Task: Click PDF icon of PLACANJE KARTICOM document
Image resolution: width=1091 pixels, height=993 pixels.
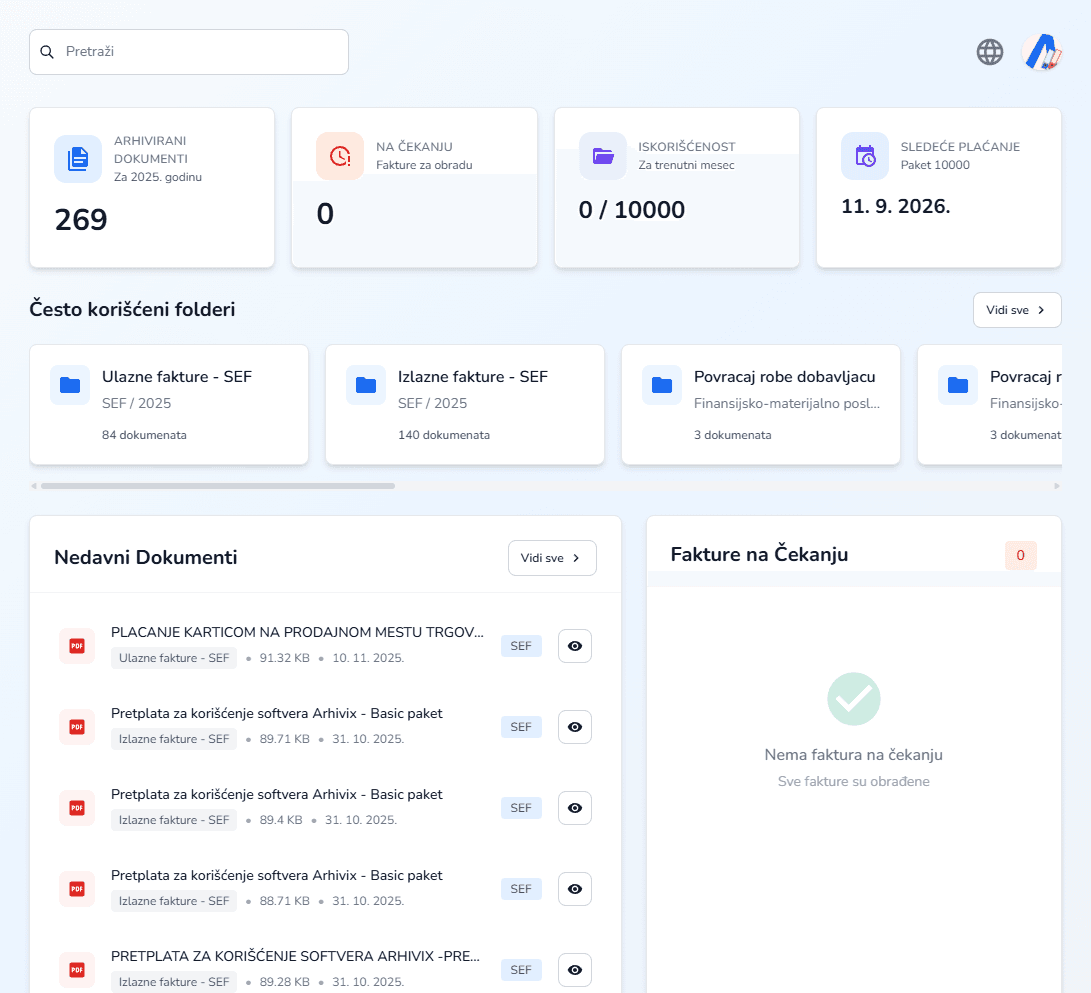Action: pyautogui.click(x=77, y=646)
